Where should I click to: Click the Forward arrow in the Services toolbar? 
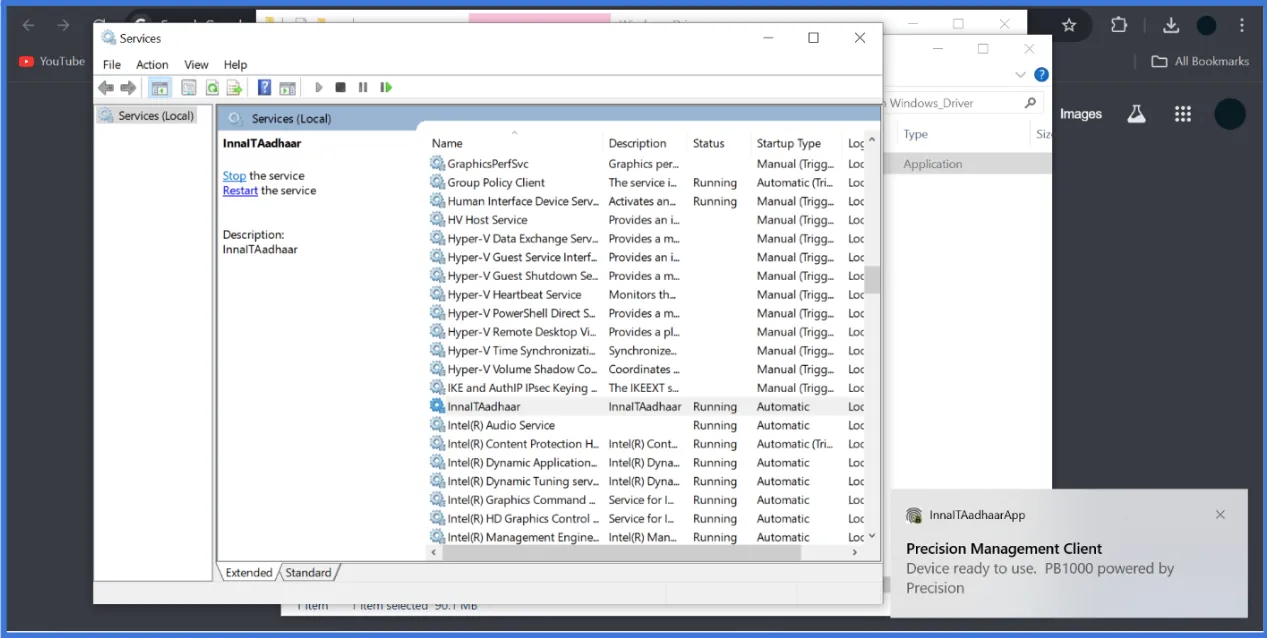(x=128, y=88)
